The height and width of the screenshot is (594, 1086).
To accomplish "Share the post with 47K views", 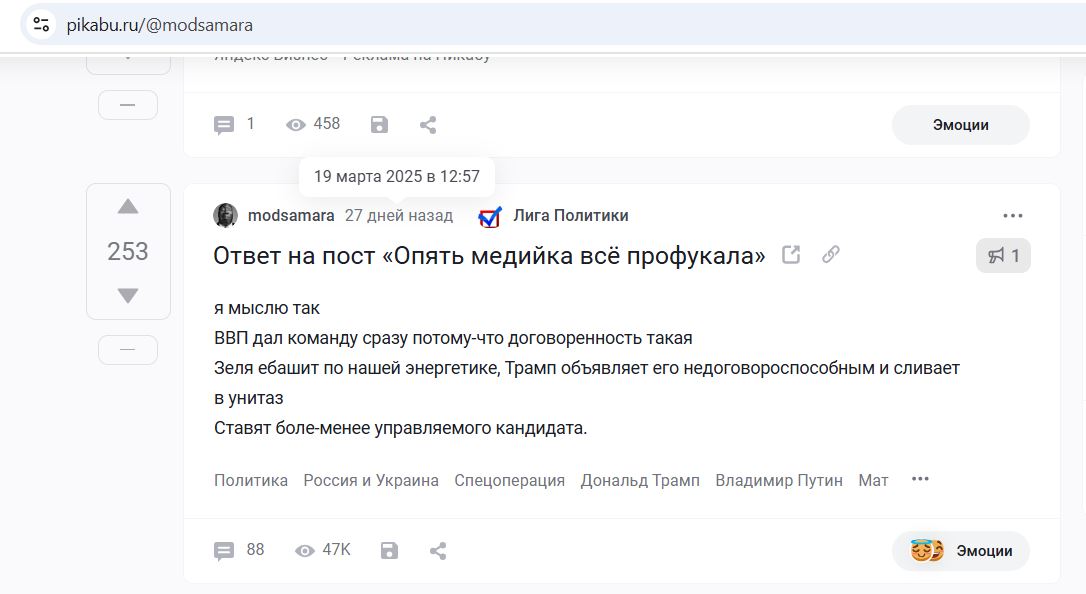I will click(438, 551).
